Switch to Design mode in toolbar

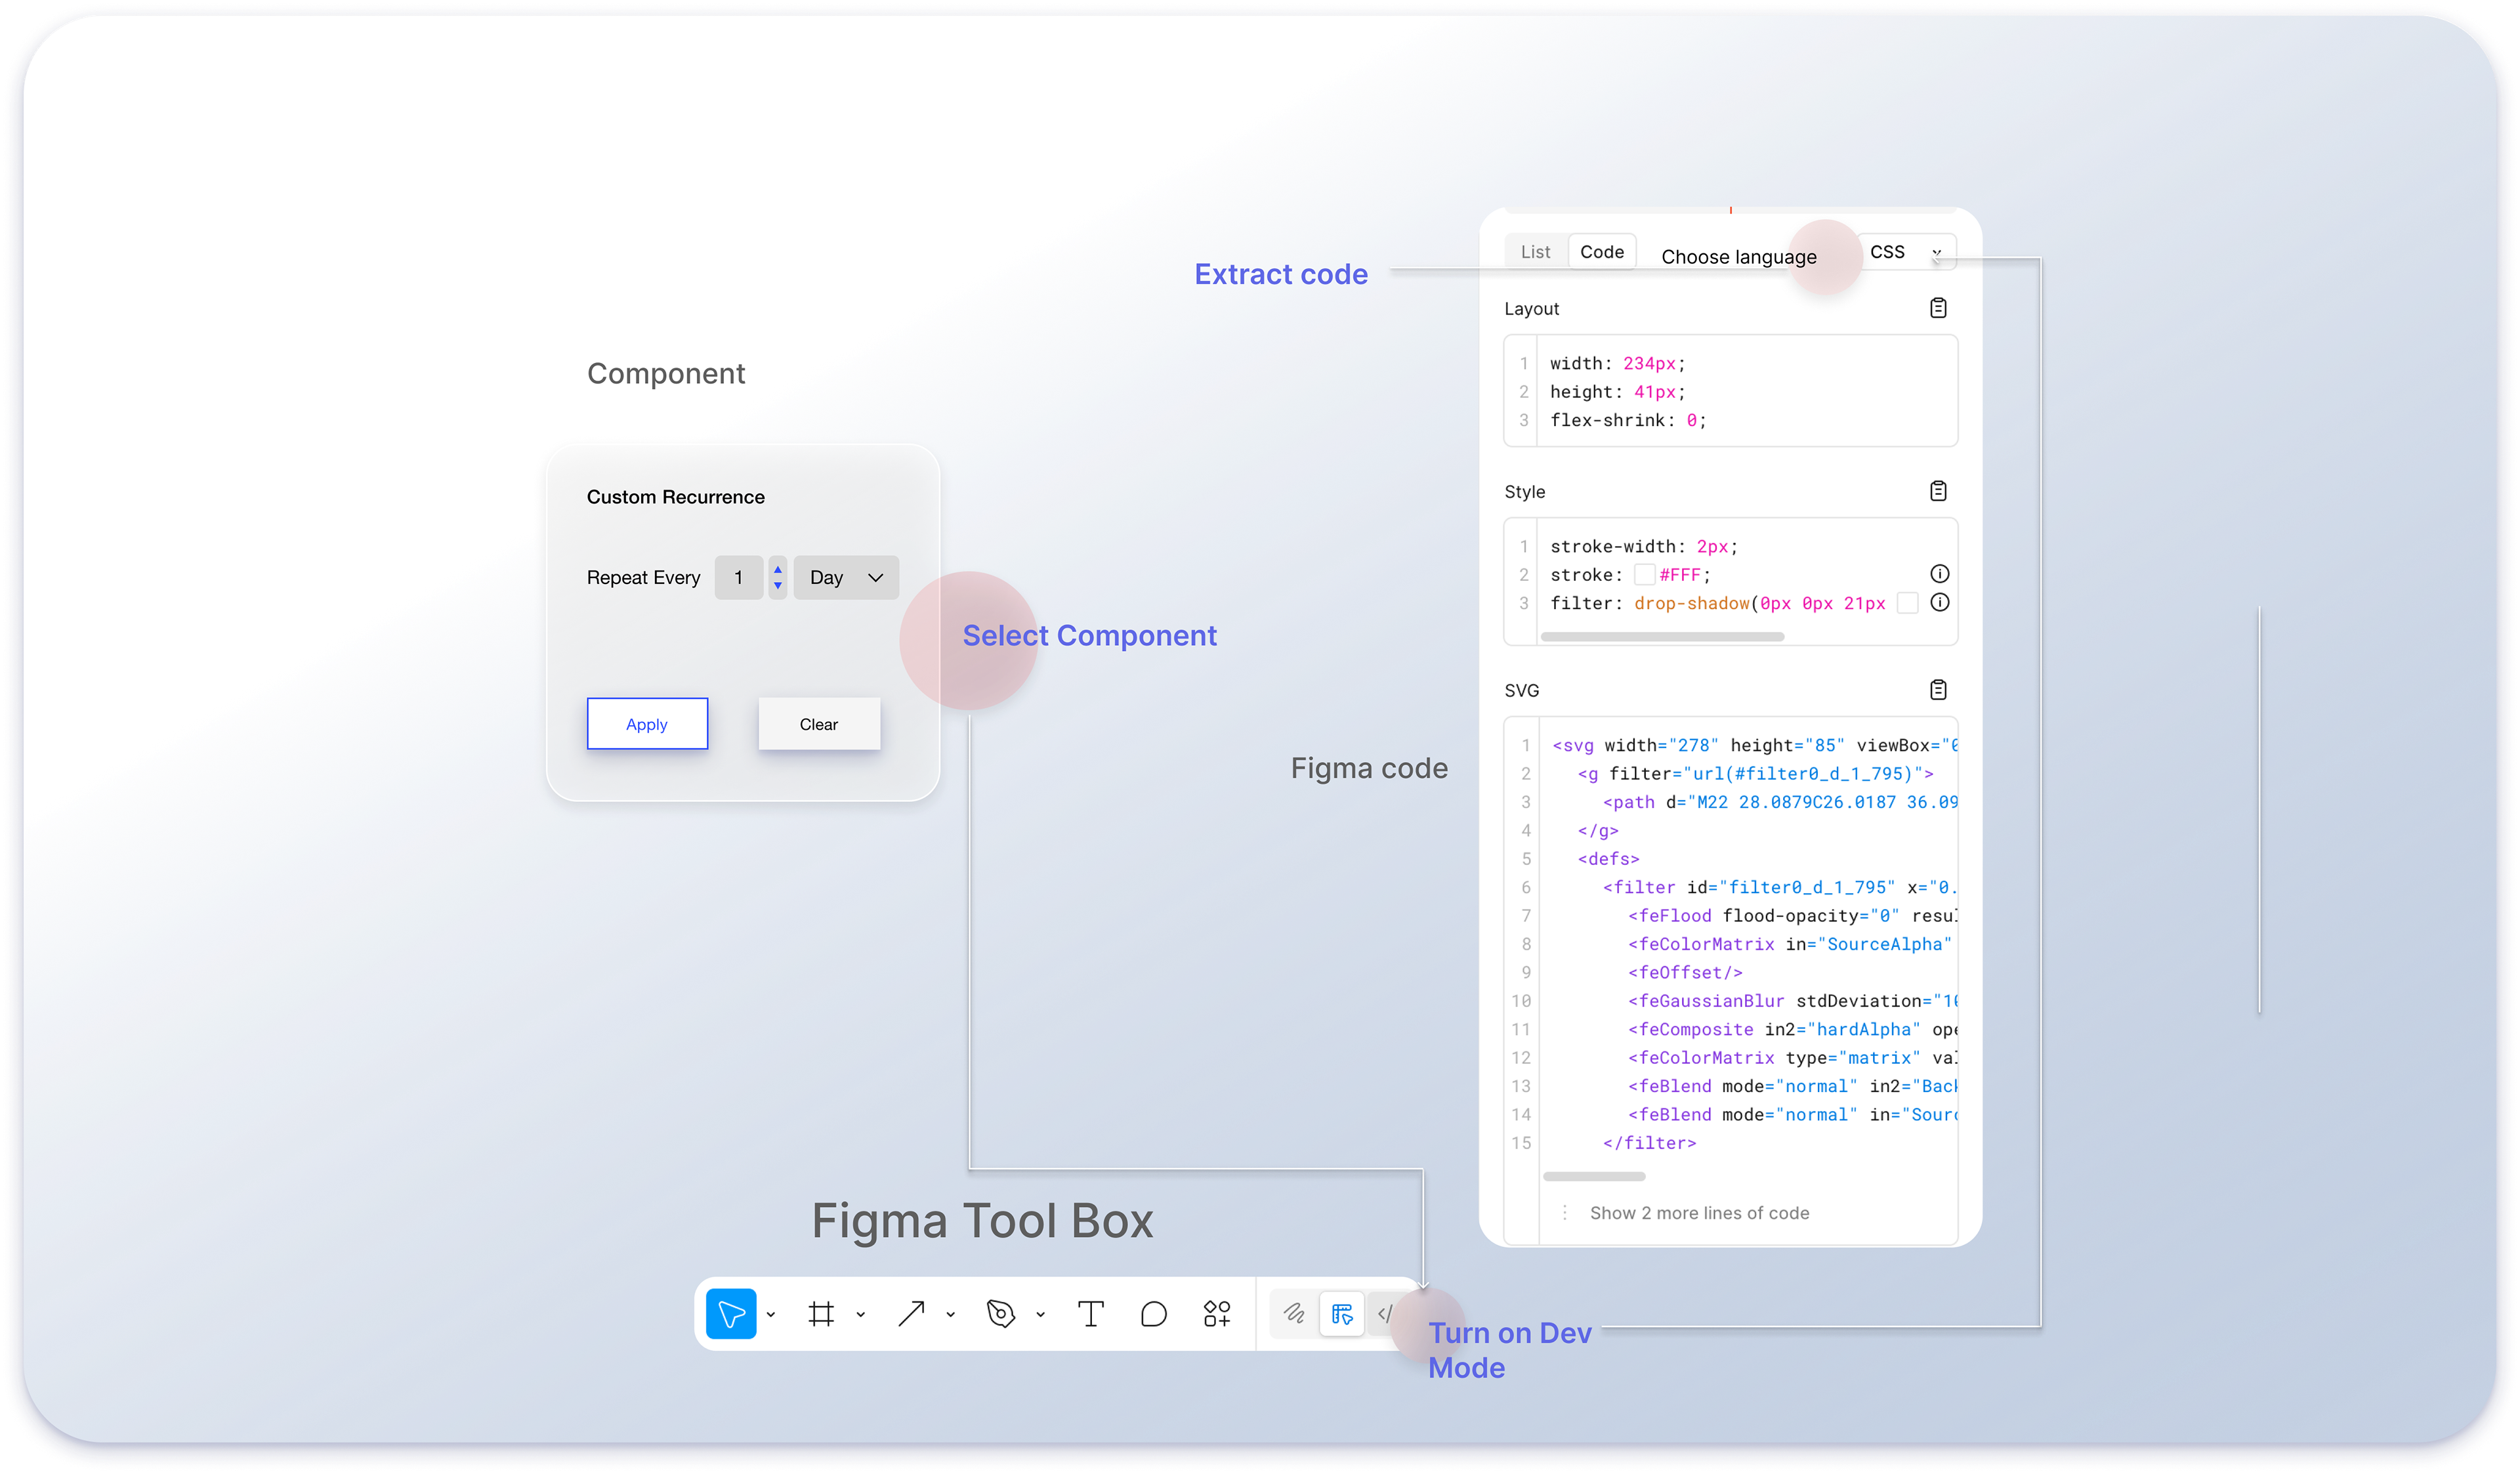point(1341,1313)
